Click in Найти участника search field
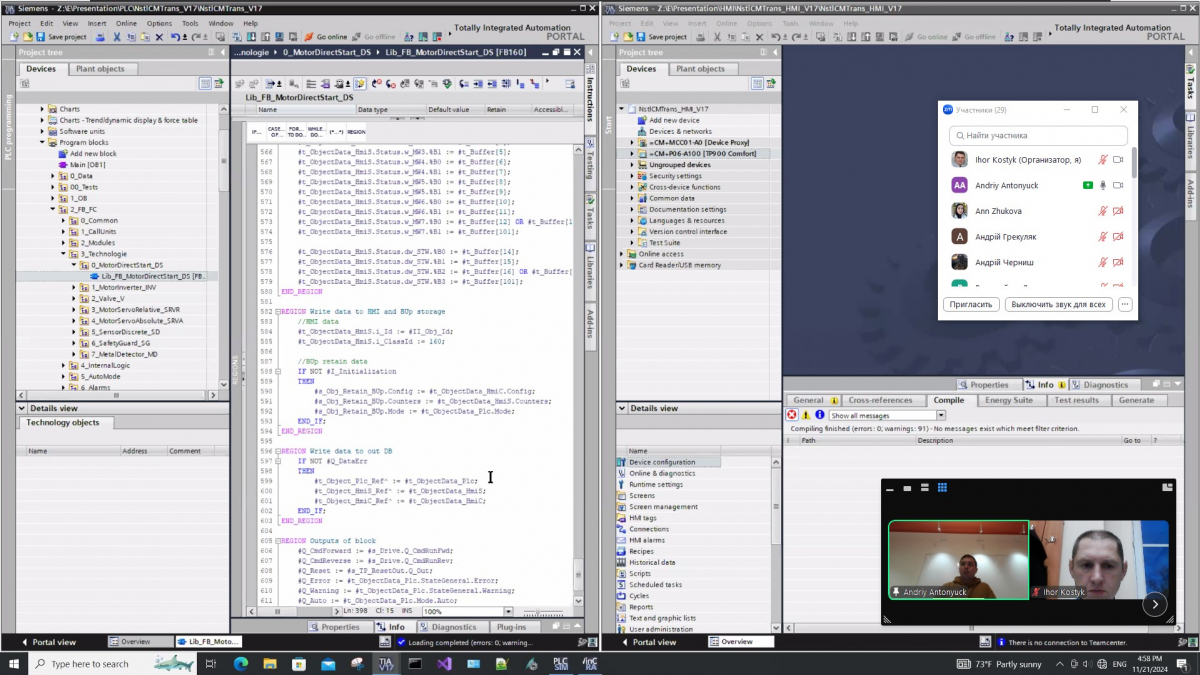 pyautogui.click(x=1038, y=135)
